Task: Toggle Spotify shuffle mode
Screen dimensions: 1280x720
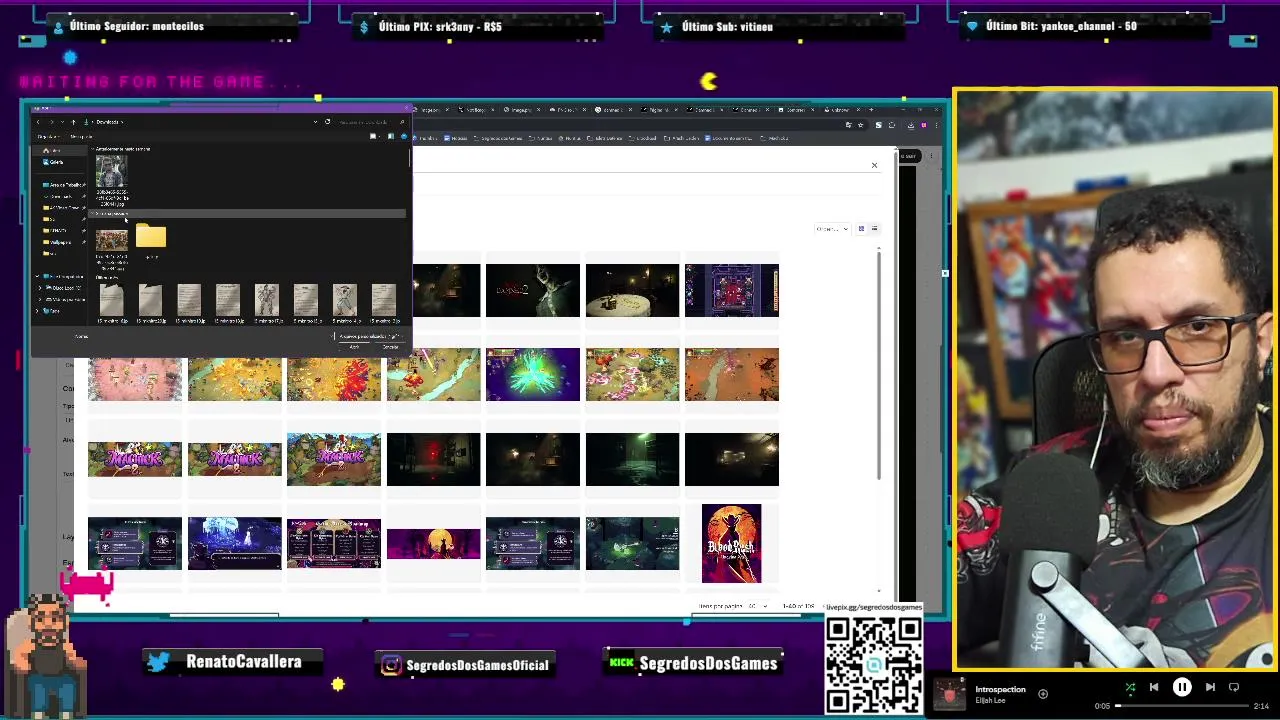Action: (1130, 687)
